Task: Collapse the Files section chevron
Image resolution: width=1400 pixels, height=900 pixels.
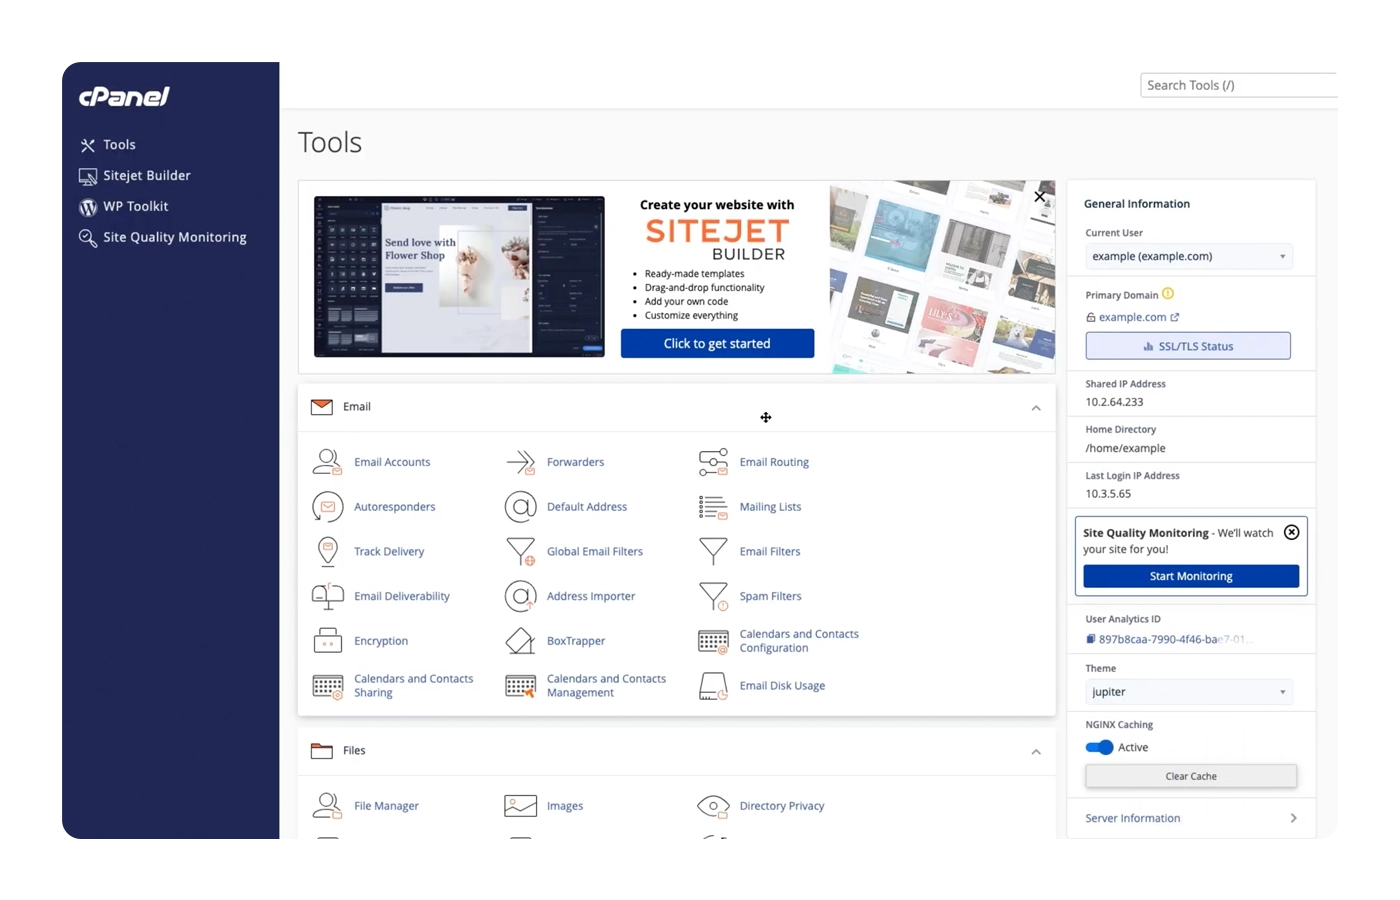Action: pyautogui.click(x=1036, y=752)
